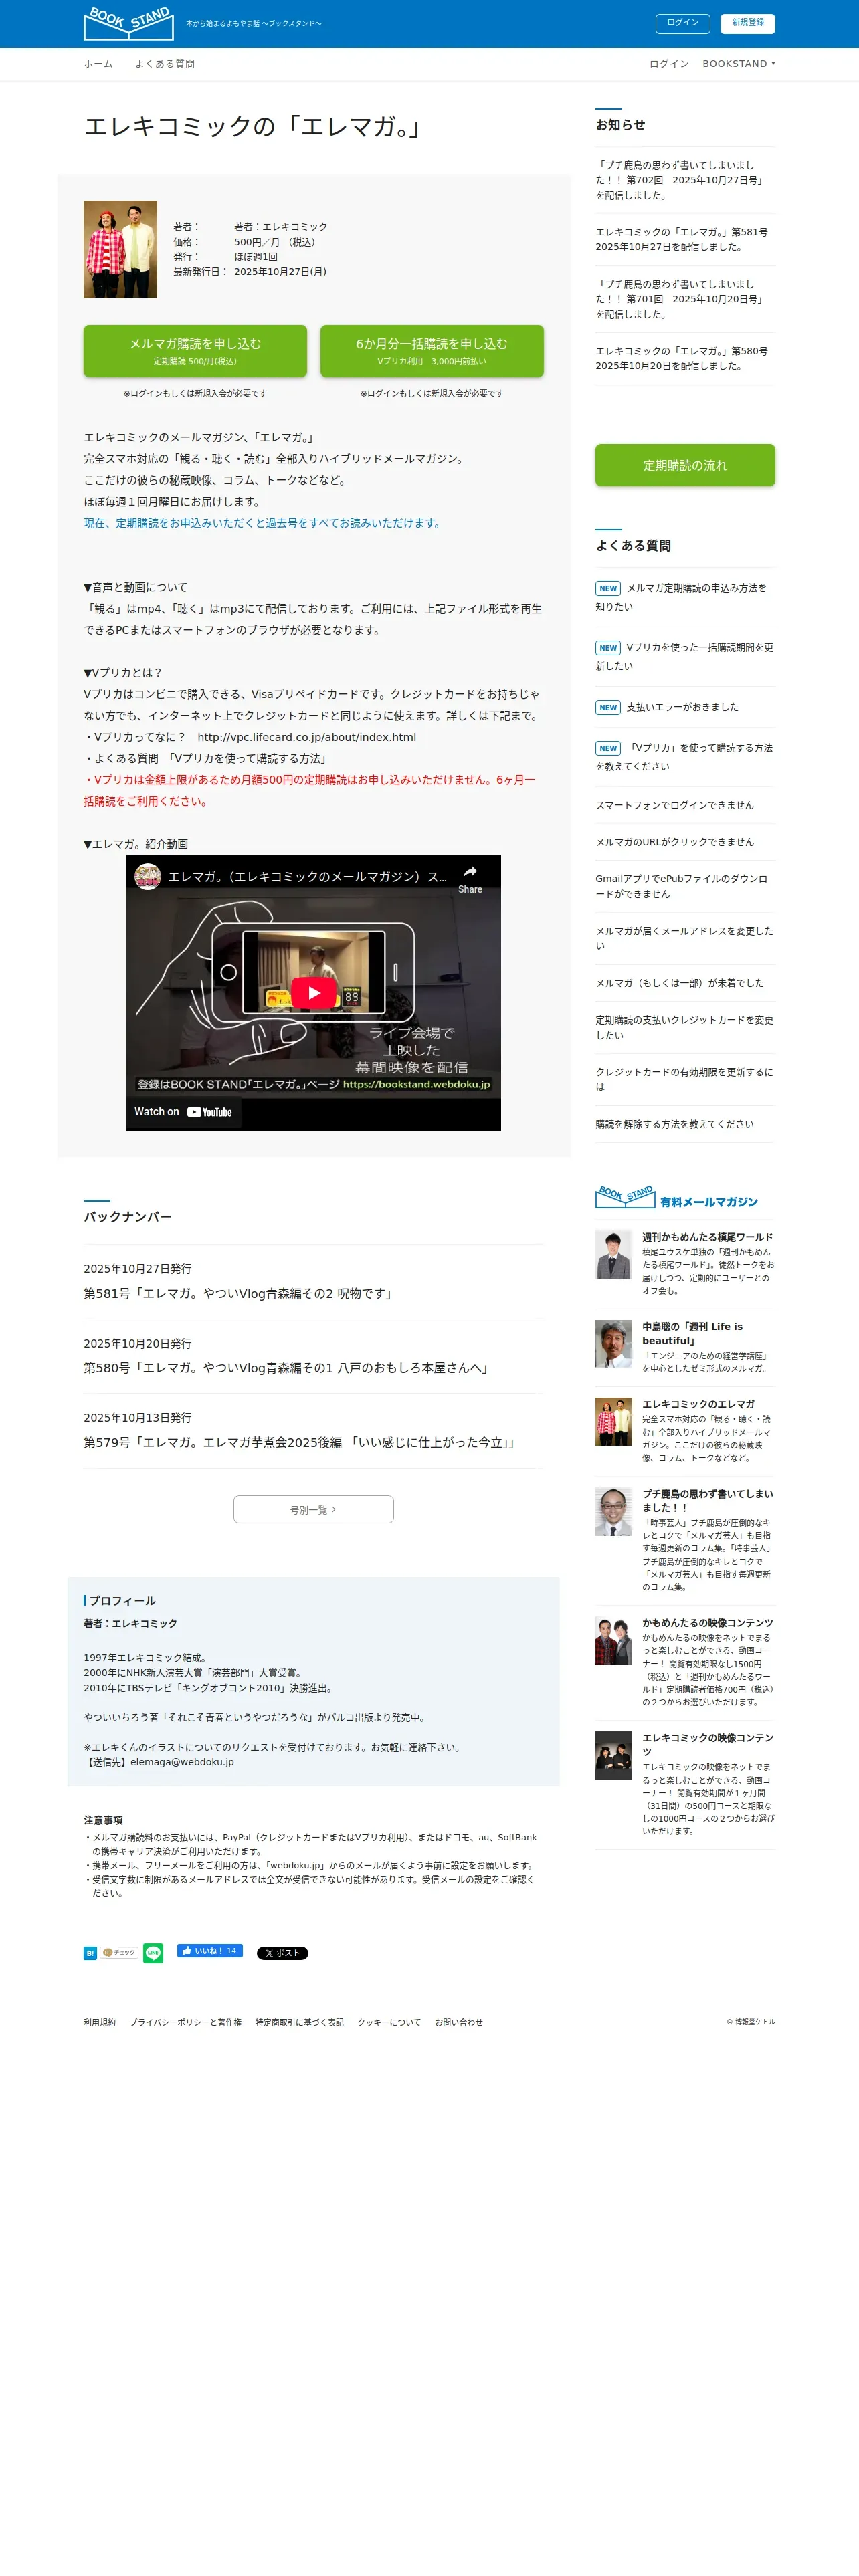Open FAQ Vプリカを使って購読する方法
This screenshot has height=2576, width=859.
685,756
